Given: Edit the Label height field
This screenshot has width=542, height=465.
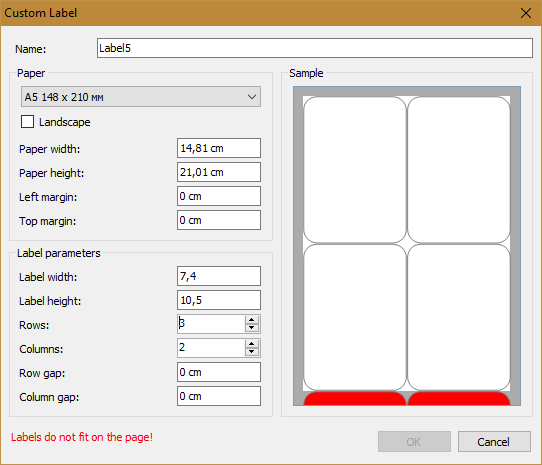Looking at the screenshot, I should [219, 300].
